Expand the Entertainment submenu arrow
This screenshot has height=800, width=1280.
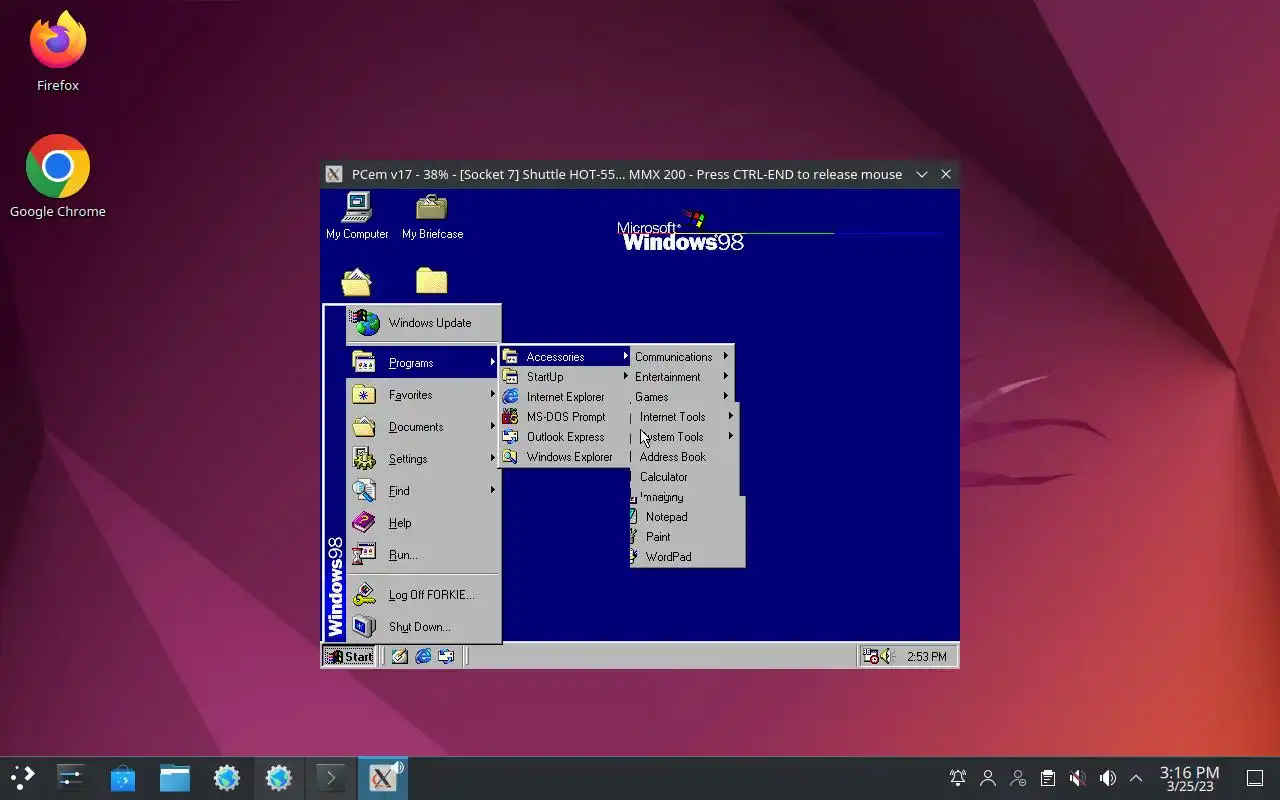726,377
